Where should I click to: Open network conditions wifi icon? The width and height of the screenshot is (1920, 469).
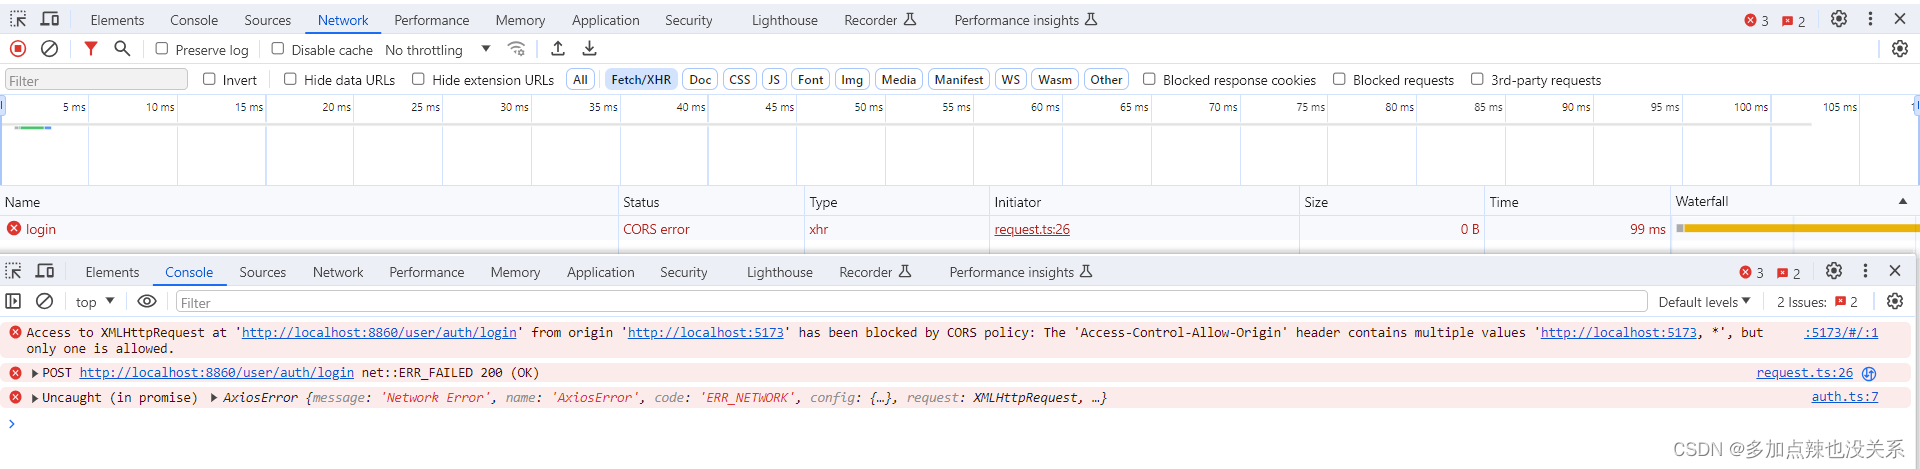pos(516,48)
